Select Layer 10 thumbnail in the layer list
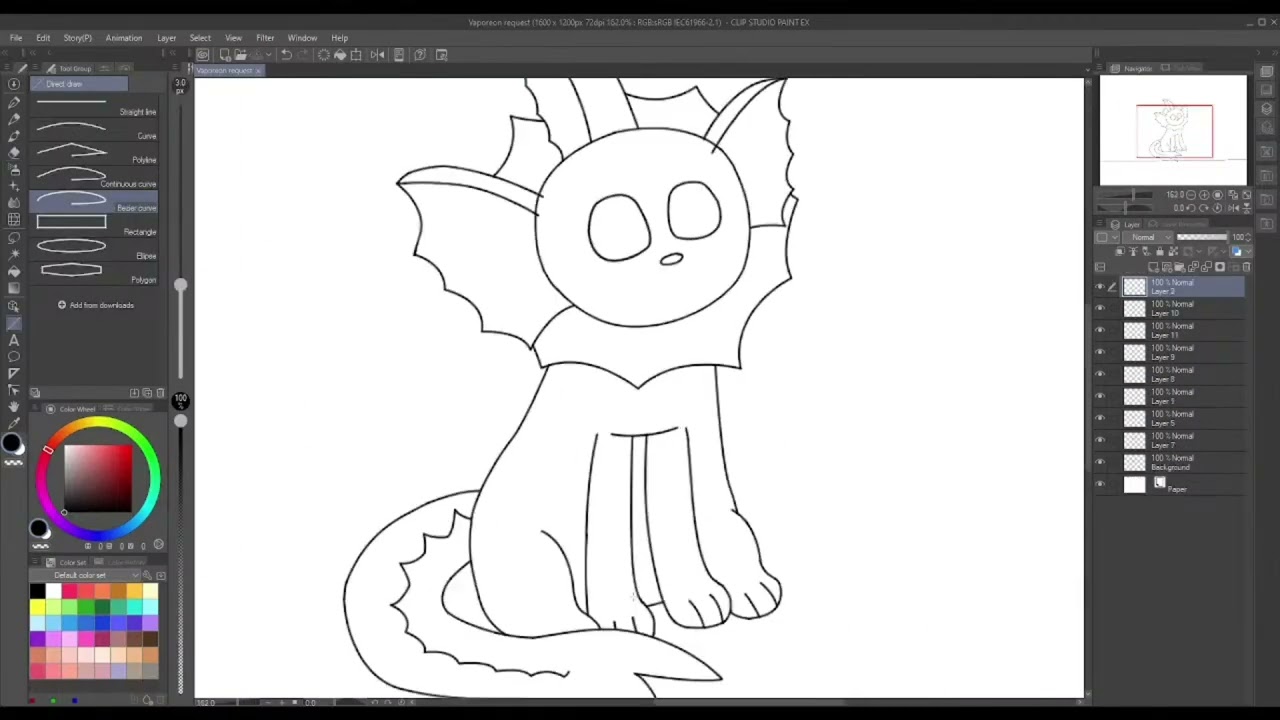1280x720 pixels. tap(1134, 309)
